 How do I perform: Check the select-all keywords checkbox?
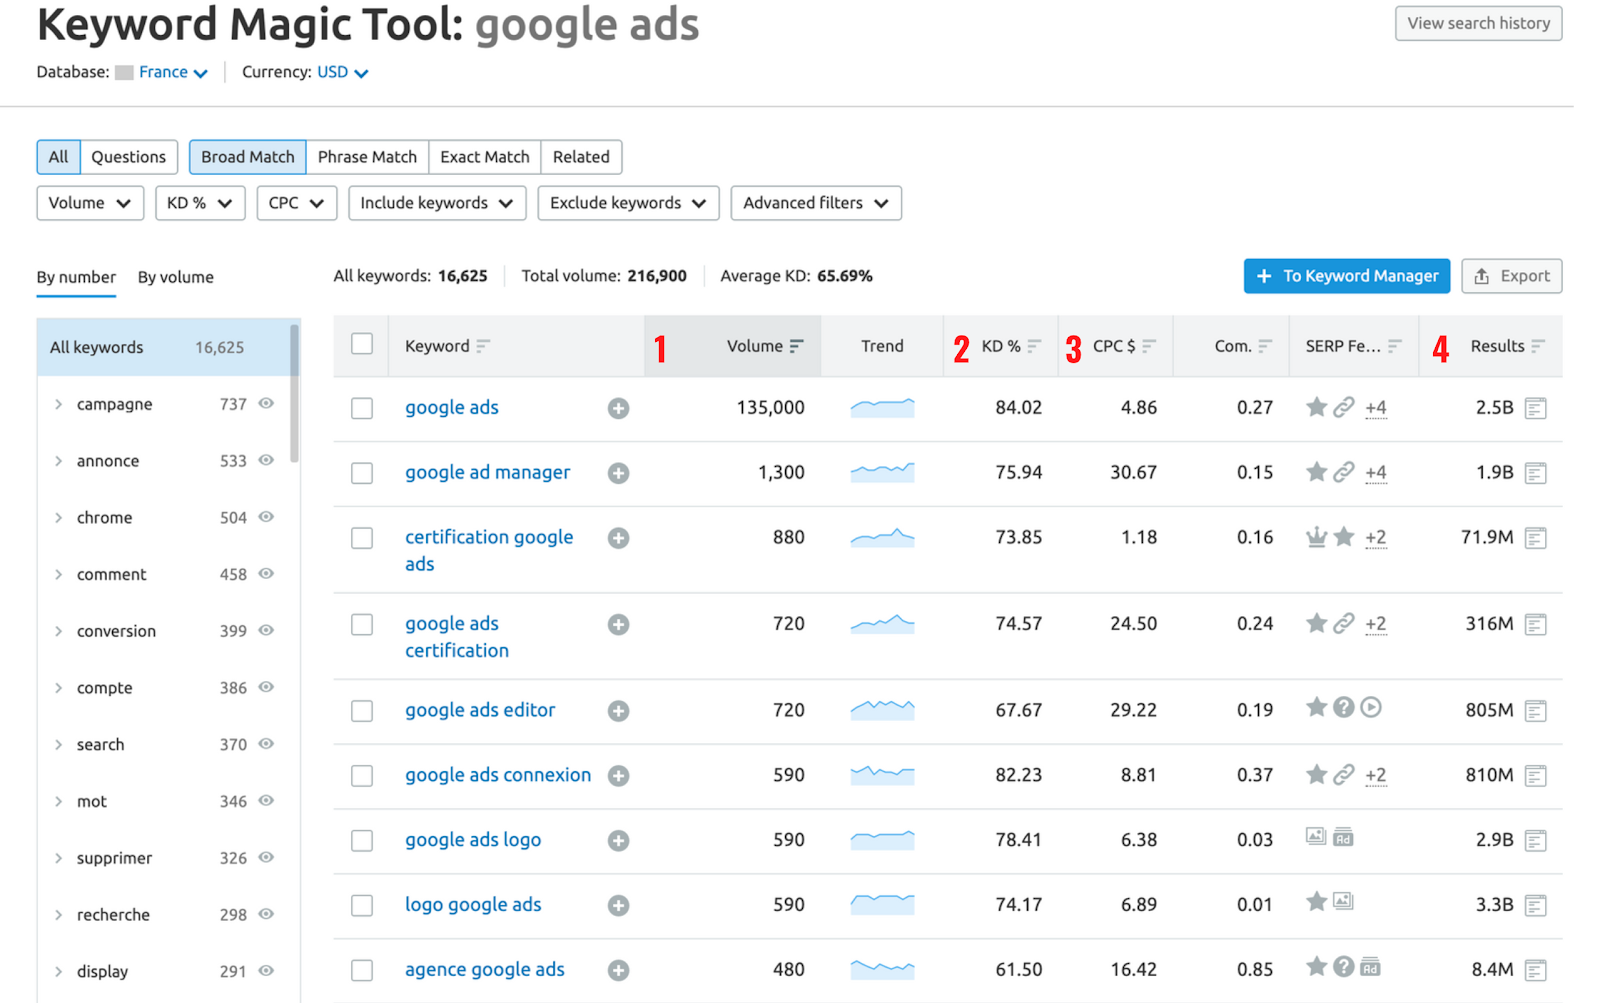tap(361, 342)
